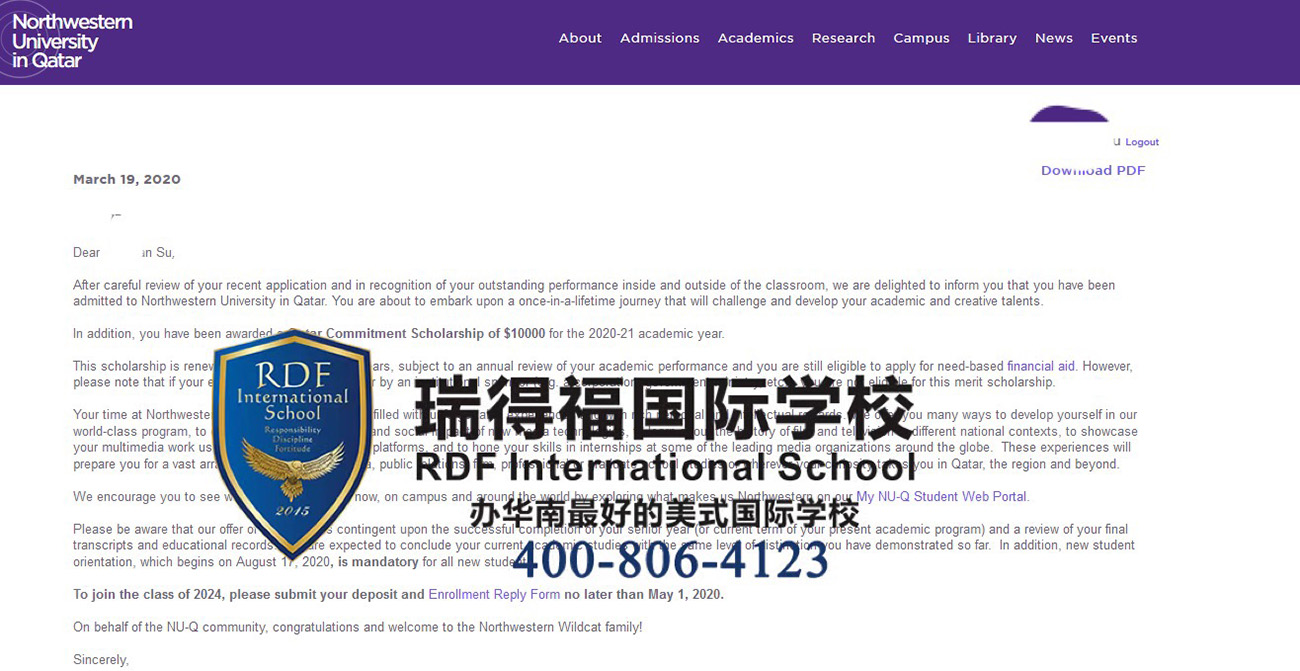
Task: Open the My NU-Q Student Web Portal link
Action: click(942, 496)
